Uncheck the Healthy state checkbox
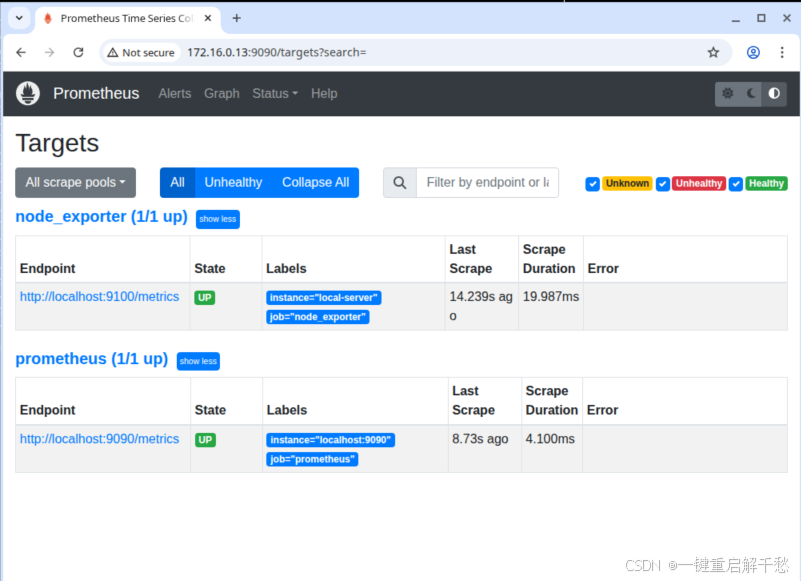Screen dimensions: 801x581 736,183
